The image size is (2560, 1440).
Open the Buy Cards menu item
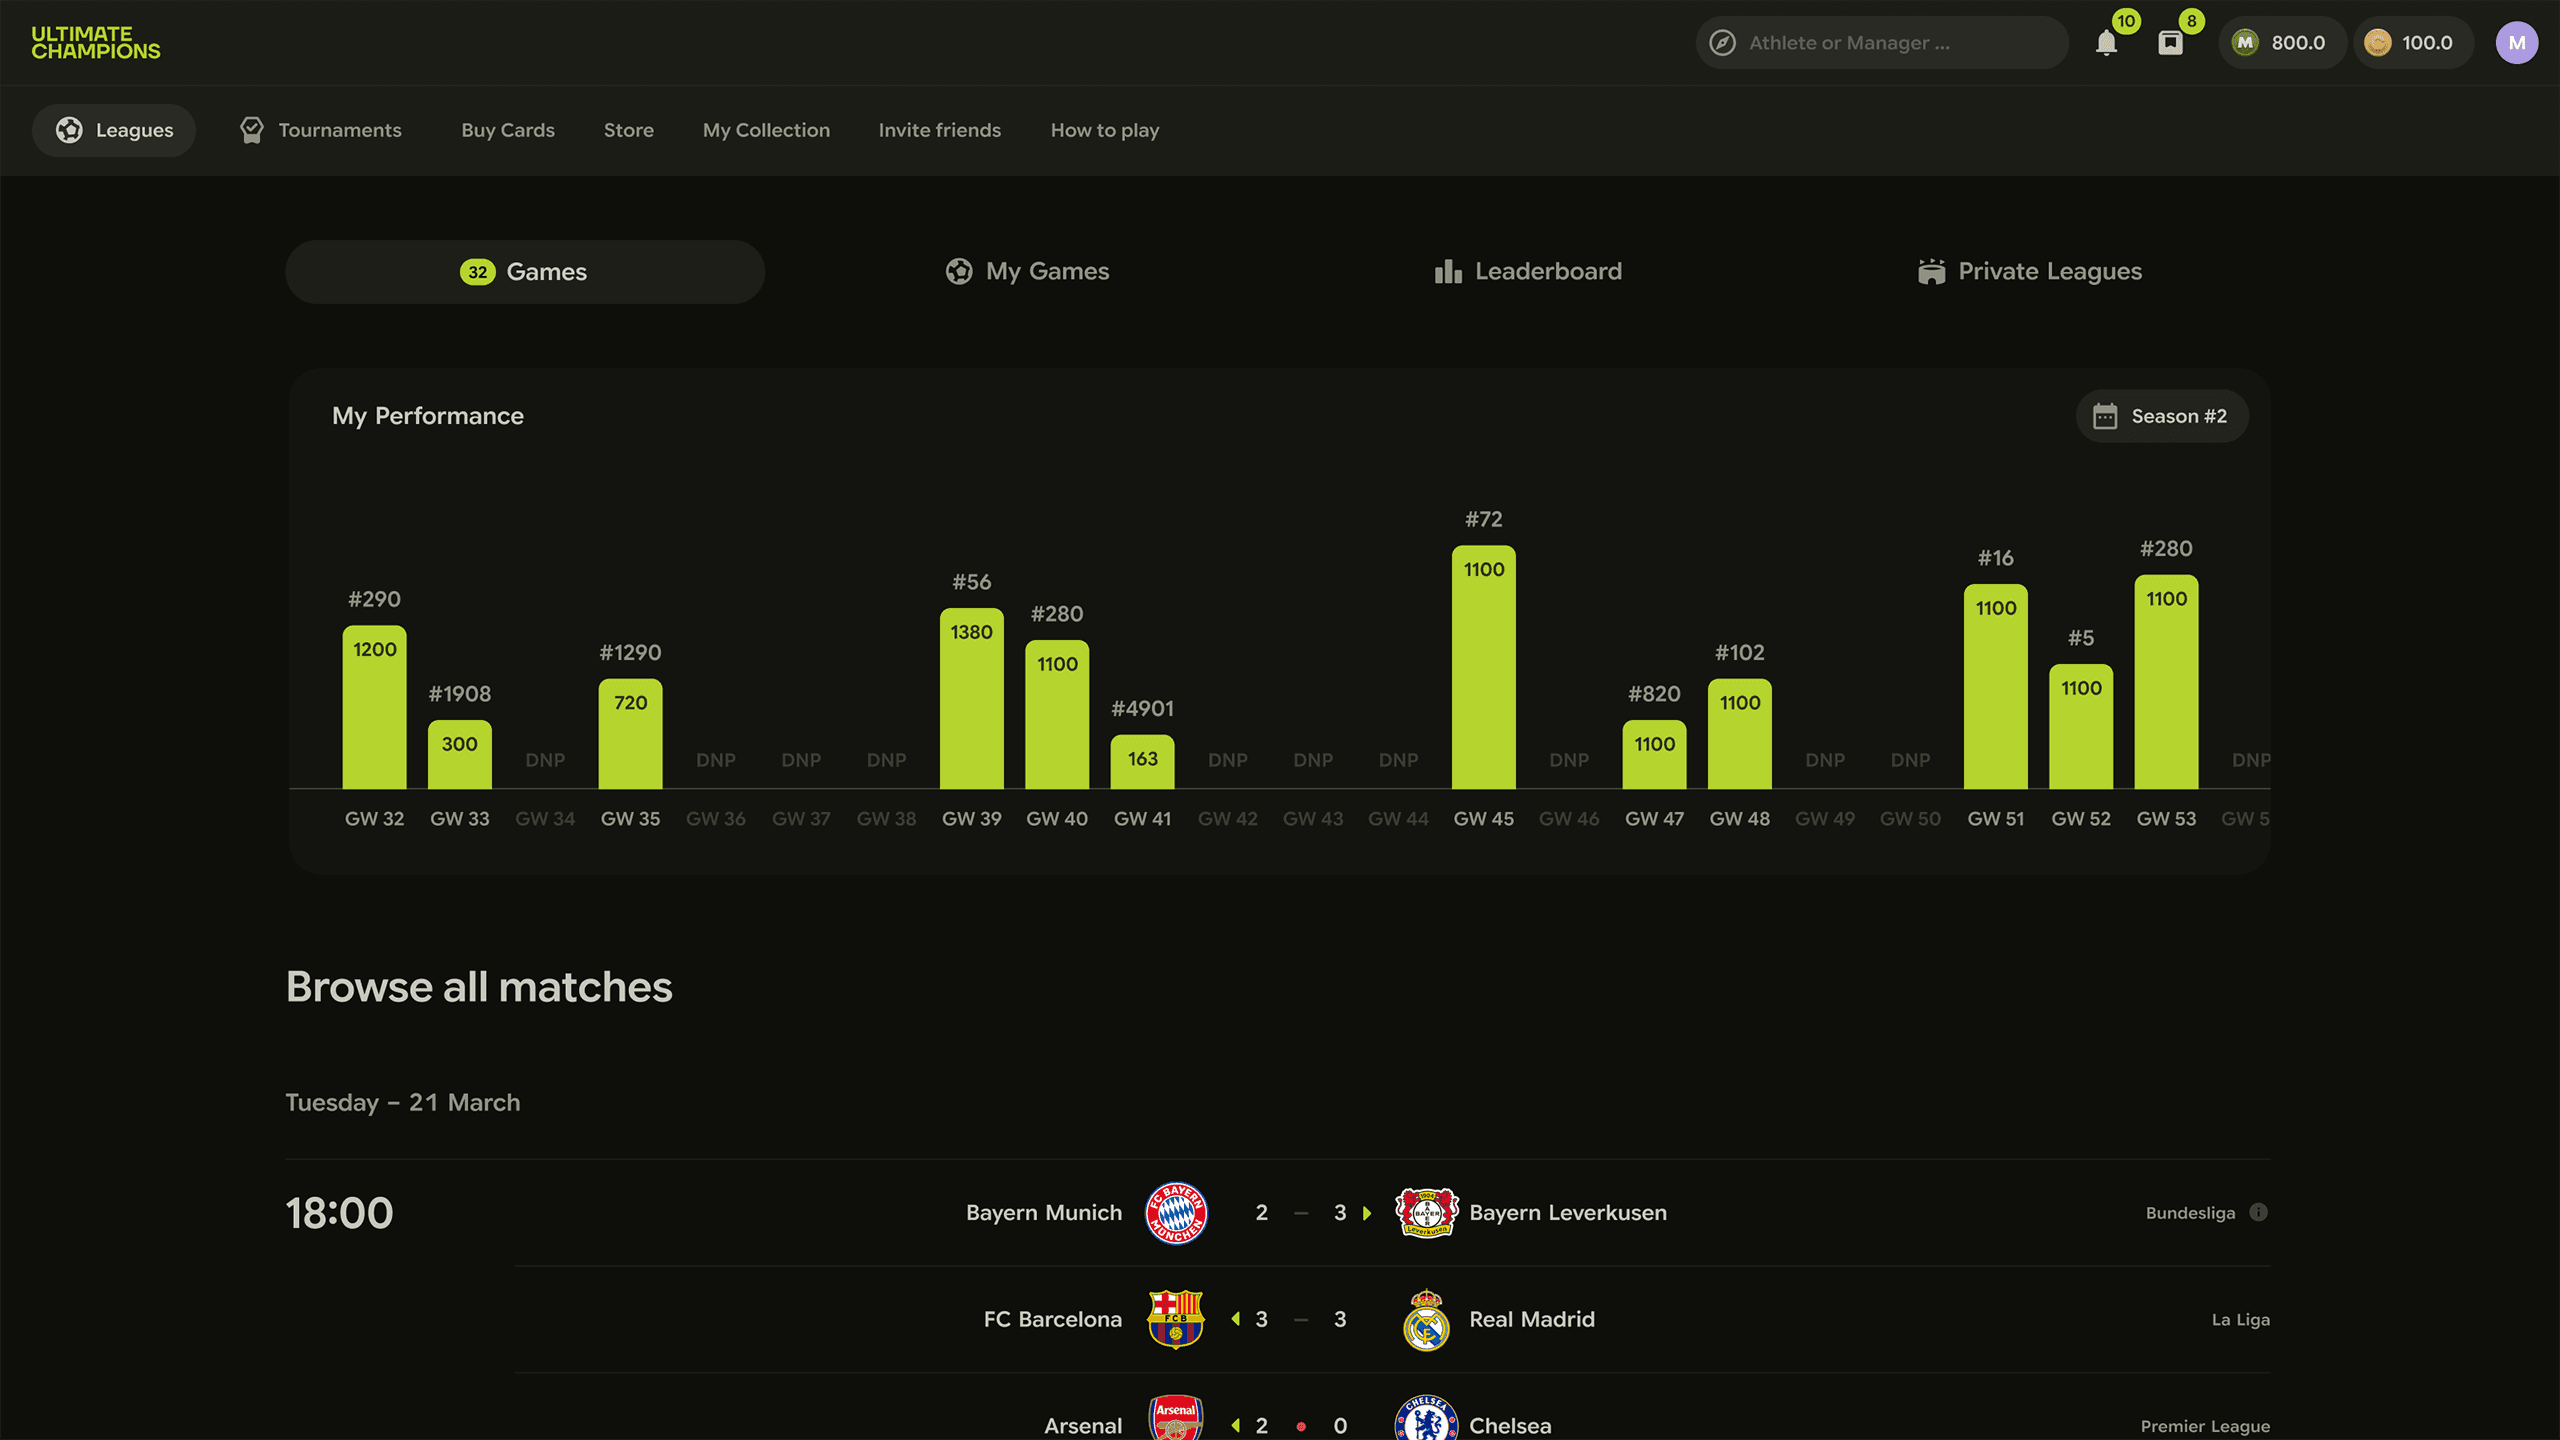click(x=508, y=130)
